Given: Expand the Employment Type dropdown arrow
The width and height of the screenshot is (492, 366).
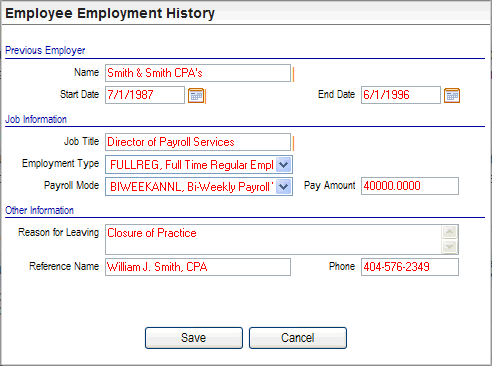Looking at the screenshot, I should pyautogui.click(x=284, y=165).
